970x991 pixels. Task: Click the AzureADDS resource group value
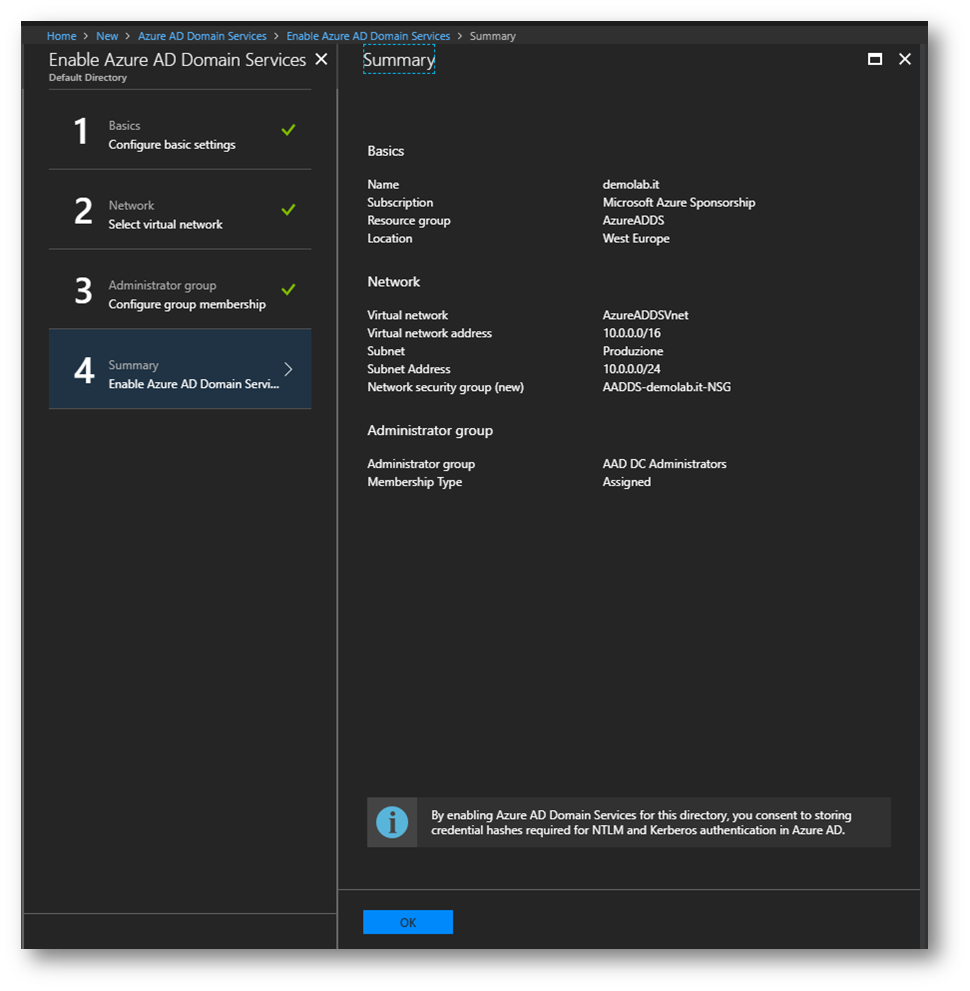coord(633,221)
